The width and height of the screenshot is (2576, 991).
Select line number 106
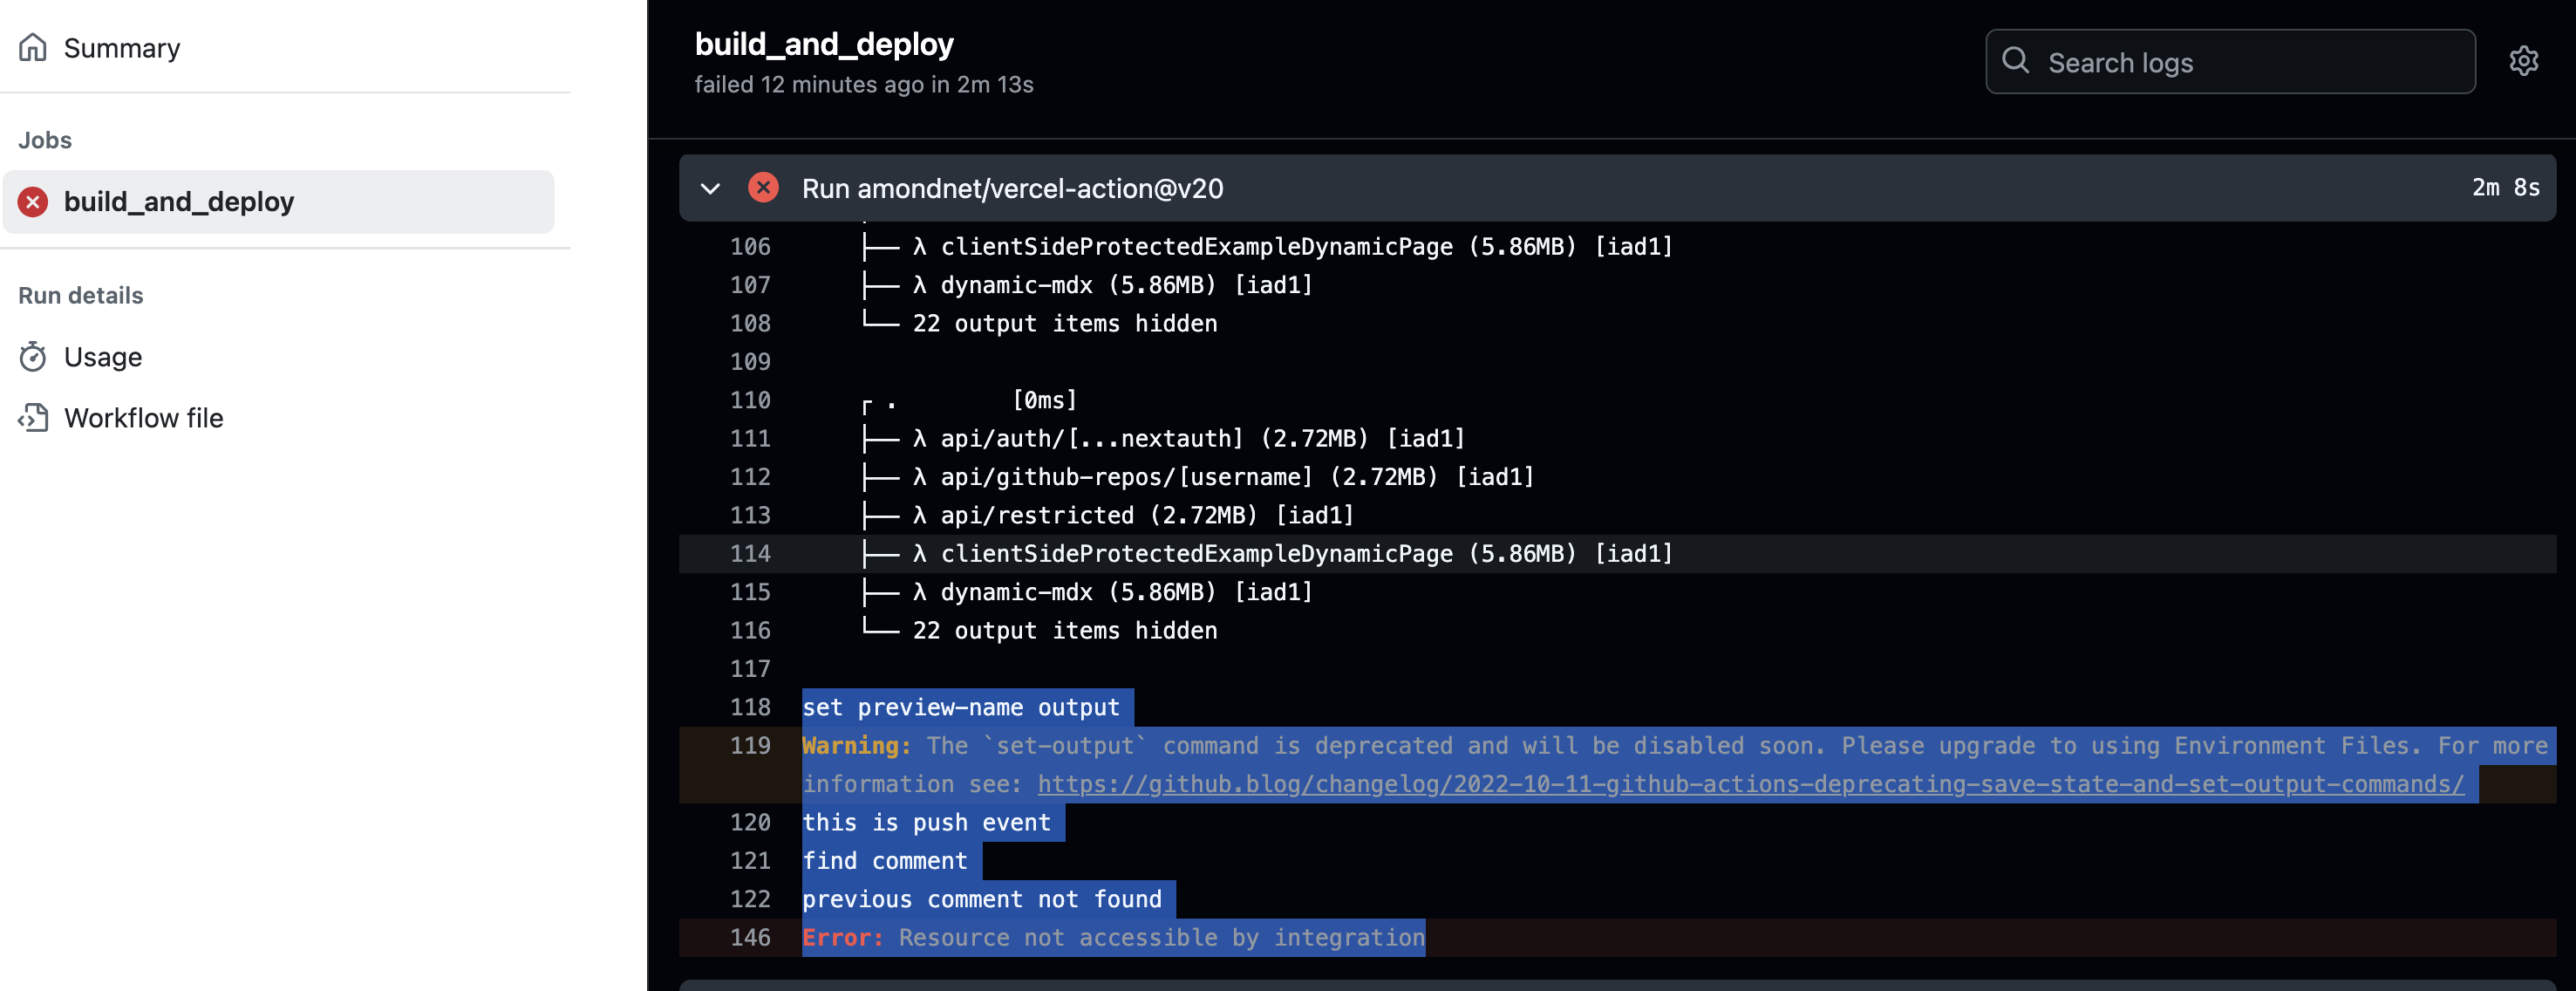(x=750, y=246)
